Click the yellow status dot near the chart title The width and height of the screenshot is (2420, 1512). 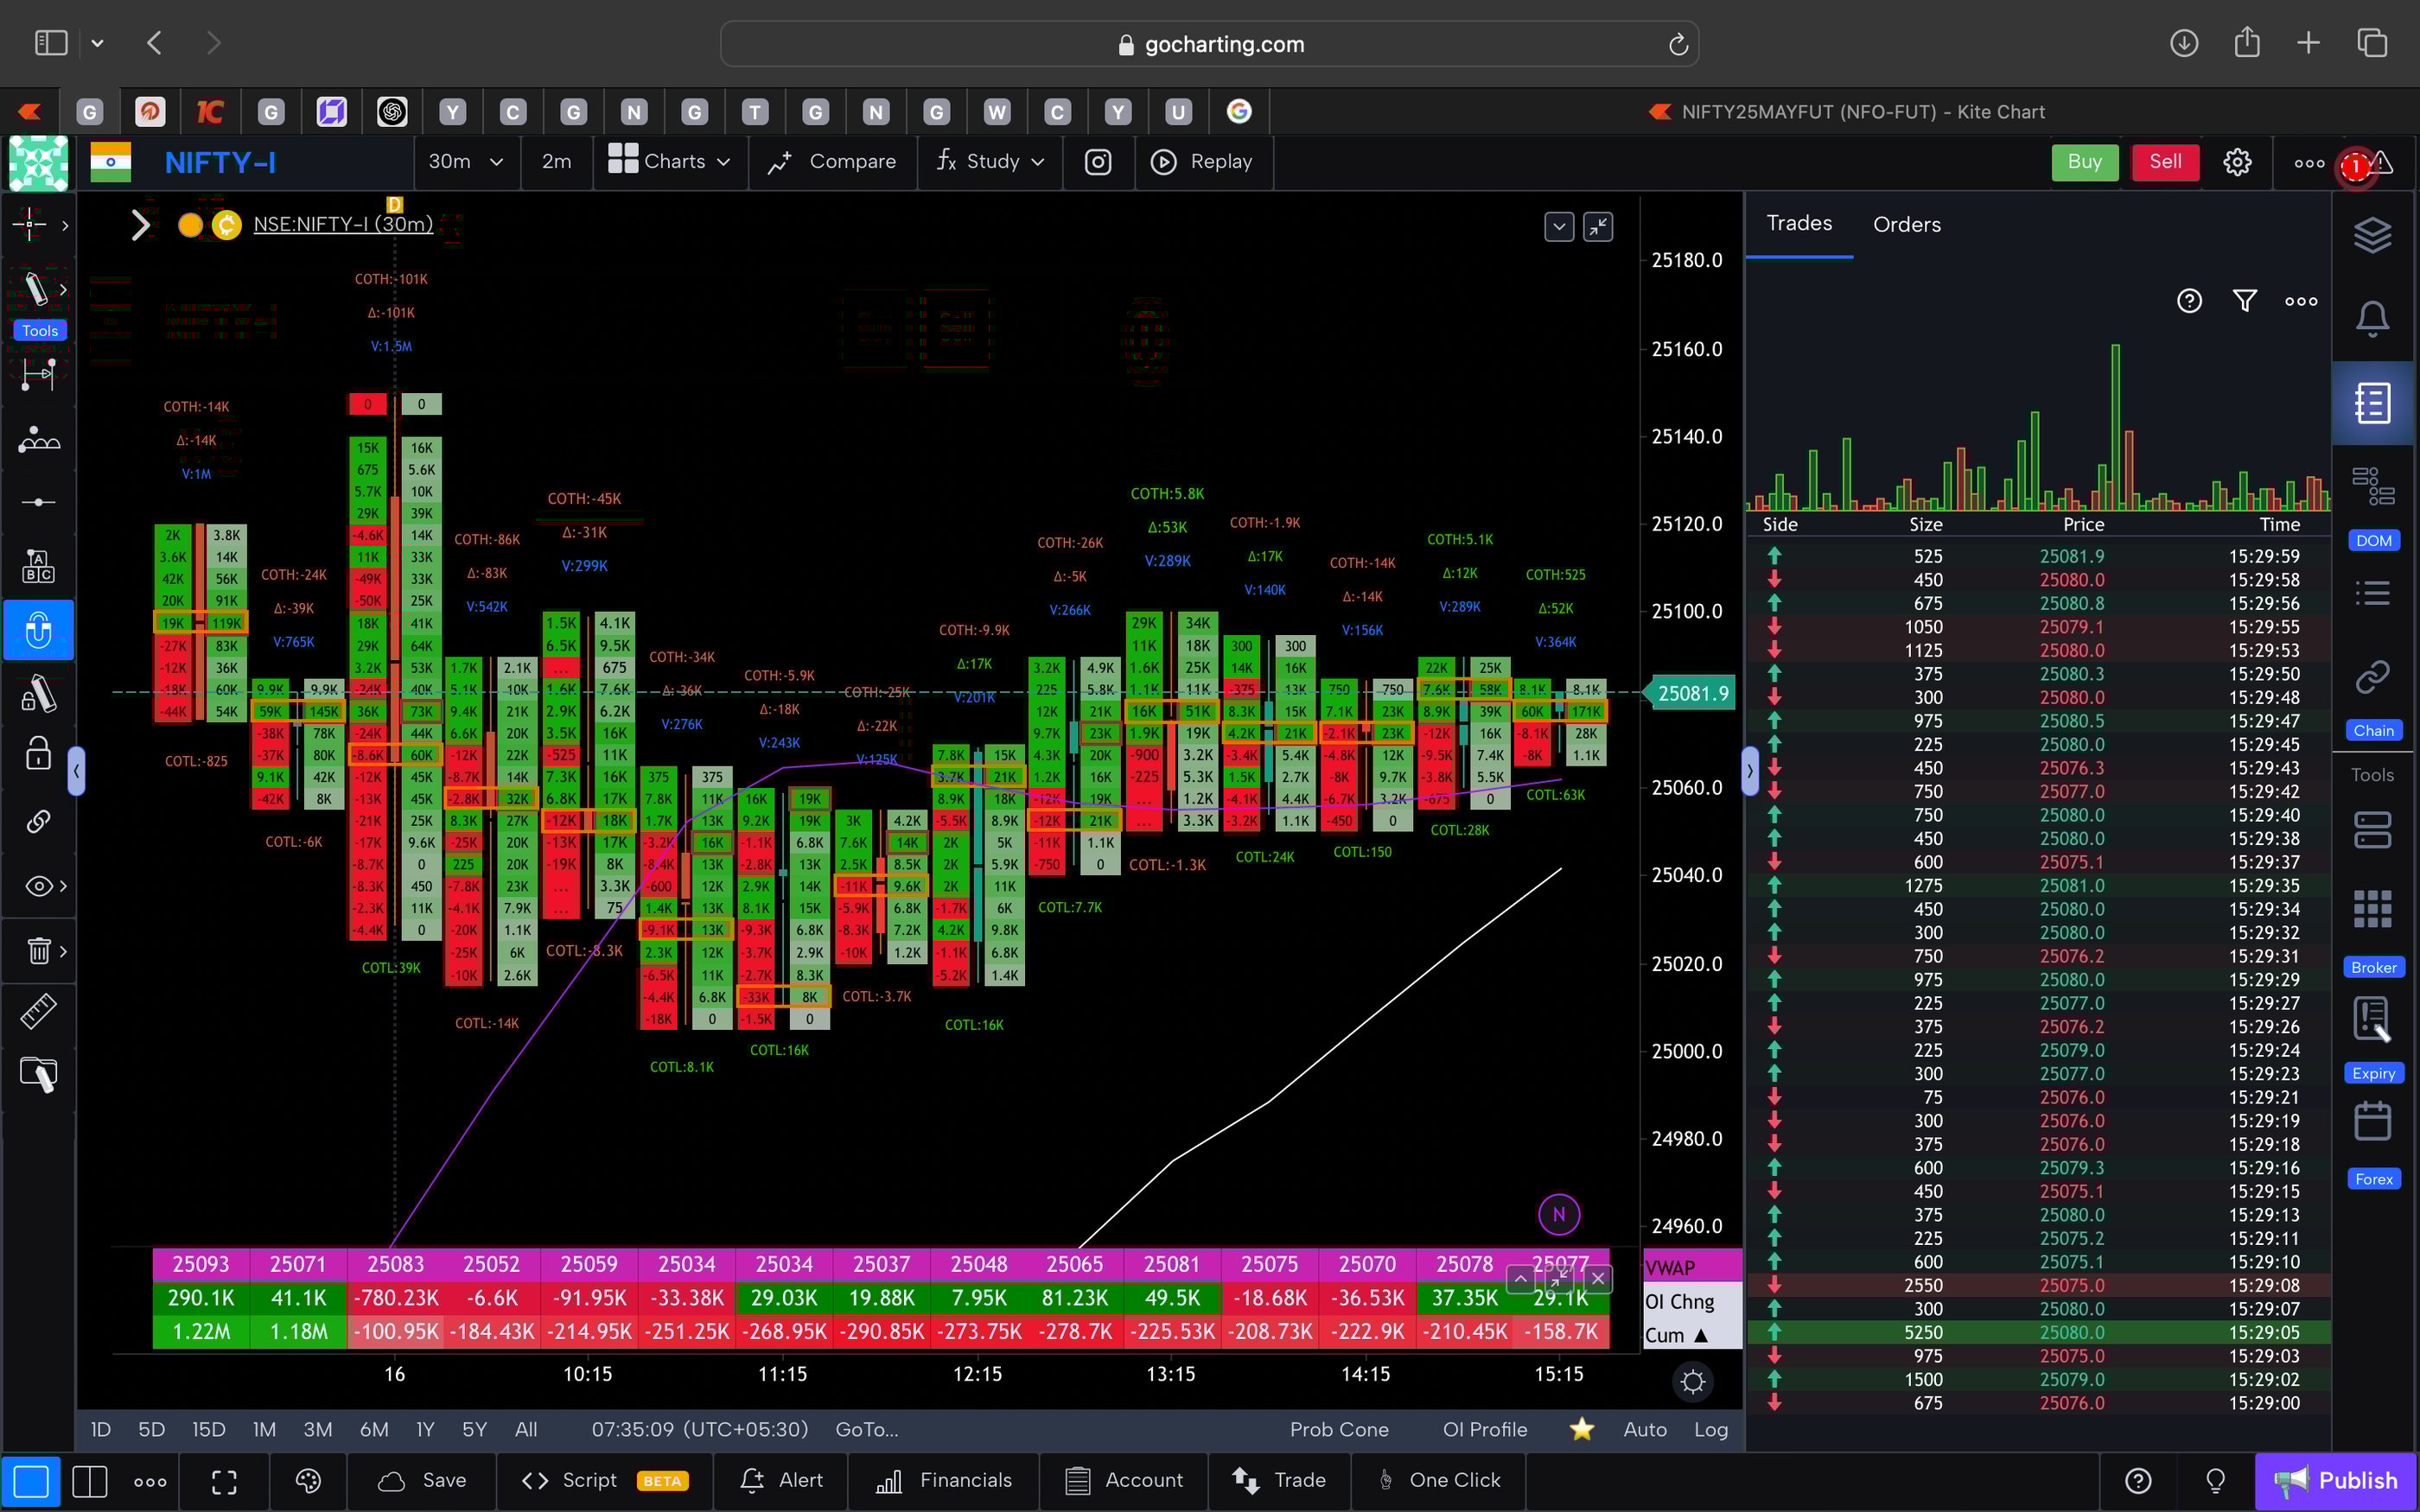(189, 225)
